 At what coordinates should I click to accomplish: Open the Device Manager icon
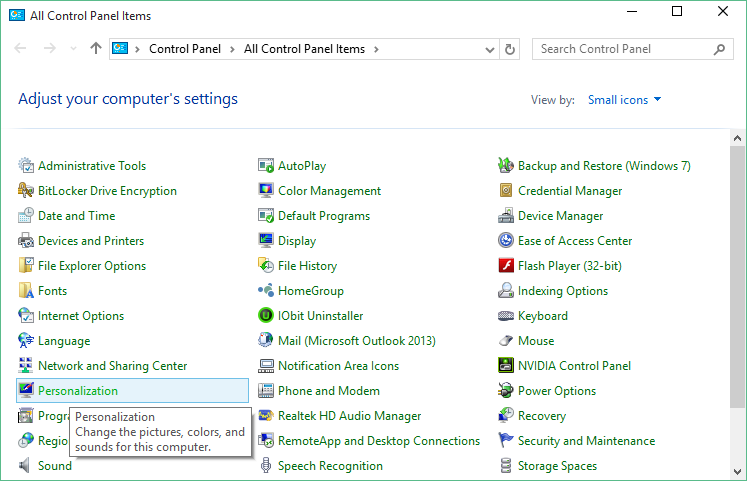coord(507,216)
